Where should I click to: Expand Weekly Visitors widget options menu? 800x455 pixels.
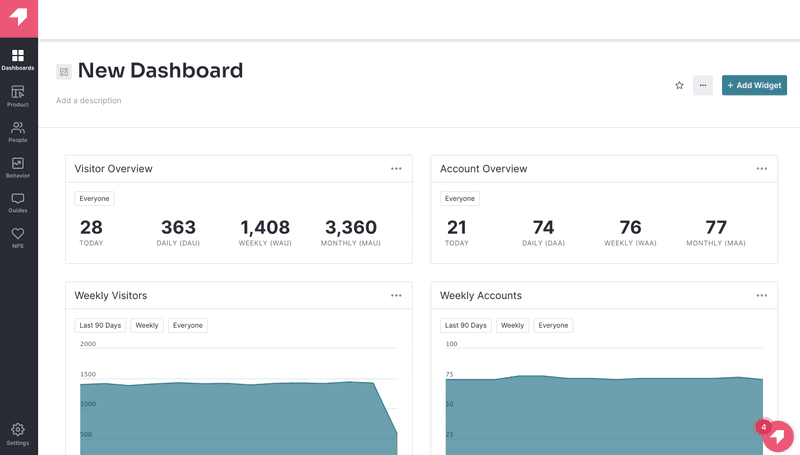[x=396, y=296]
